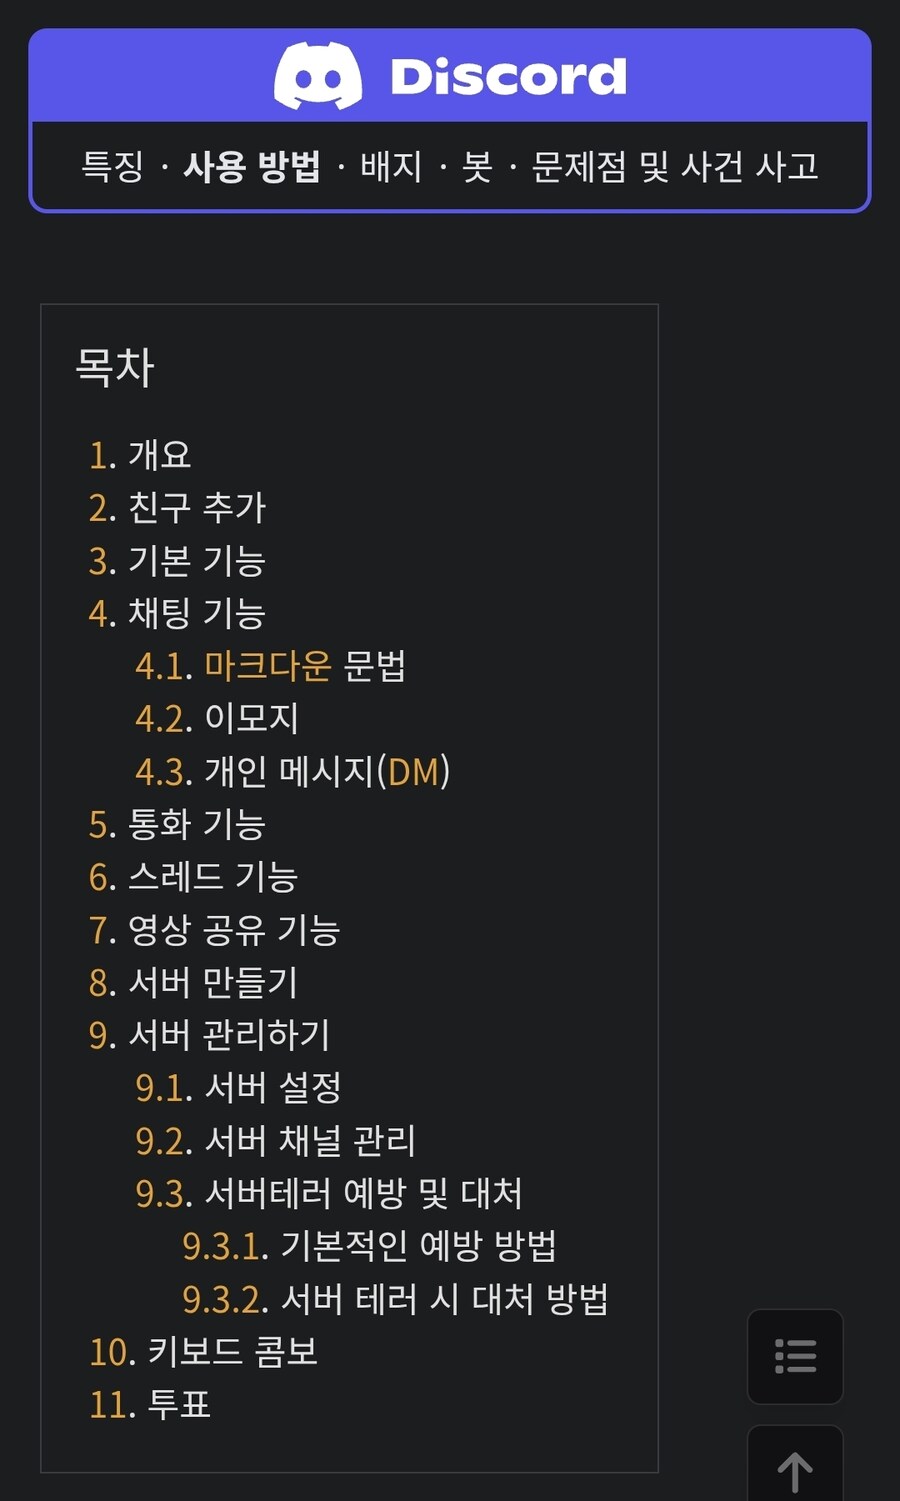Tap the Discord mascot face in the header

point(320,74)
